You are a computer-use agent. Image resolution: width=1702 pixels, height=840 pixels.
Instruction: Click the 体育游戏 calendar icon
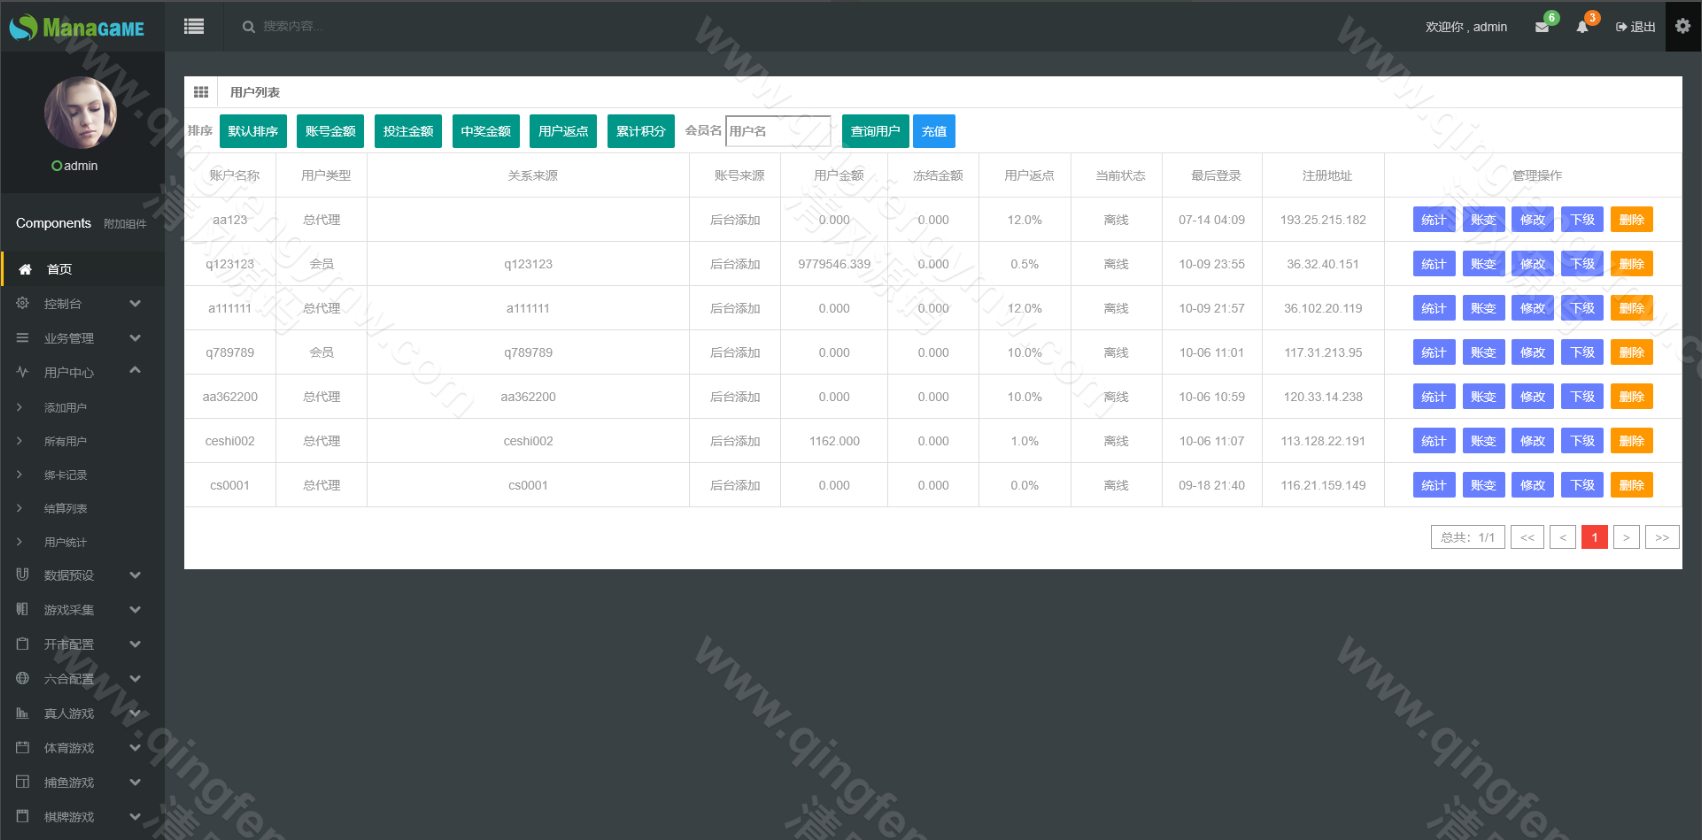[22, 747]
